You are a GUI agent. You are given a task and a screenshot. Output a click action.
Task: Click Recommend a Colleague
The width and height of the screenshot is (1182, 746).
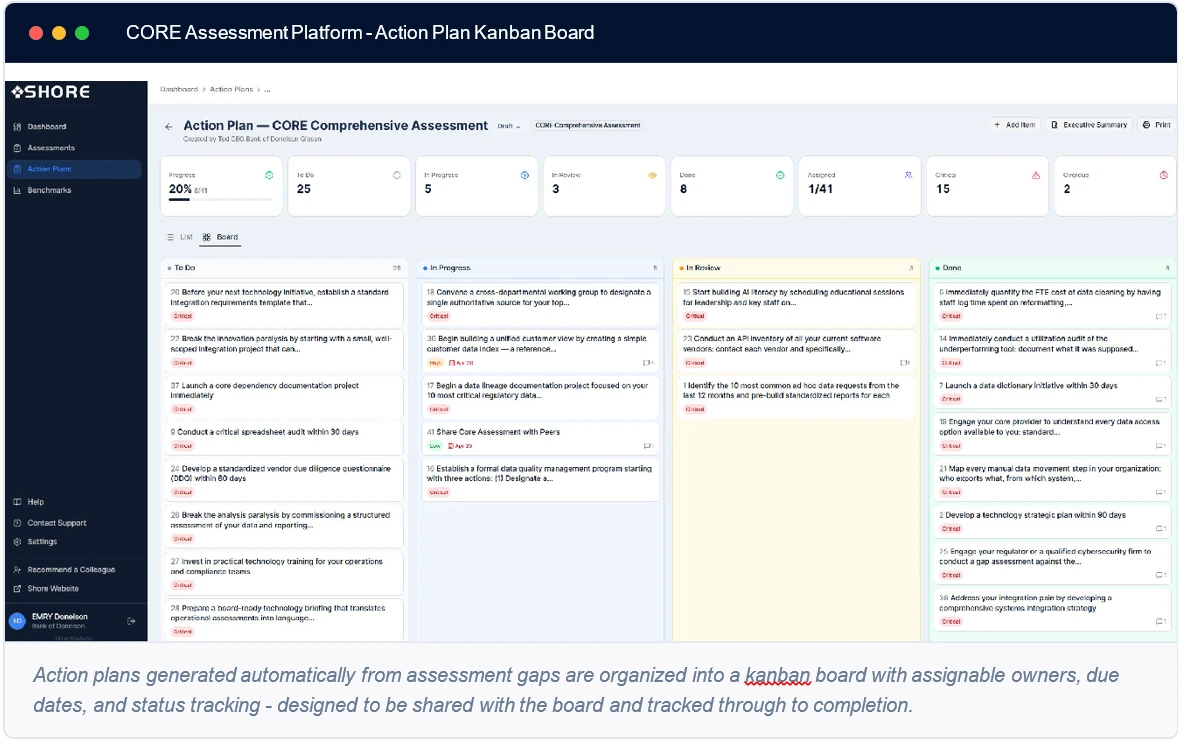click(x=71, y=570)
